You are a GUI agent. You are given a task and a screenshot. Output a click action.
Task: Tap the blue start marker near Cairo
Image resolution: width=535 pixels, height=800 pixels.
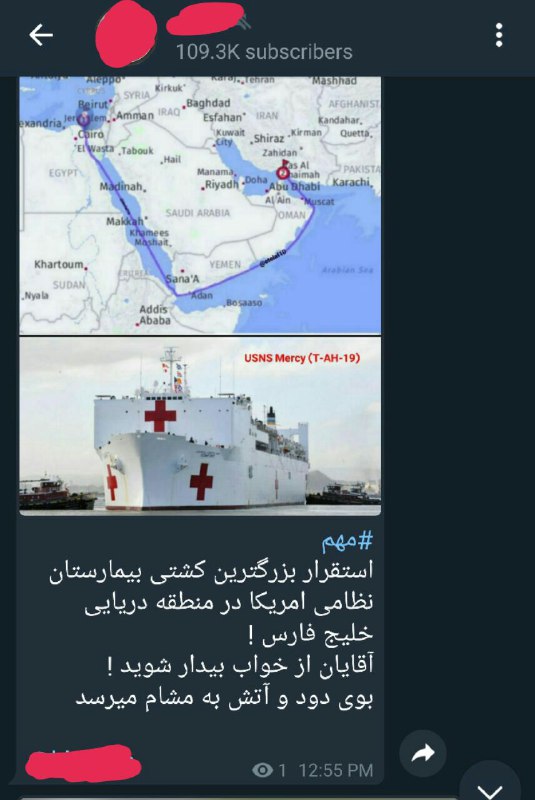[84, 118]
